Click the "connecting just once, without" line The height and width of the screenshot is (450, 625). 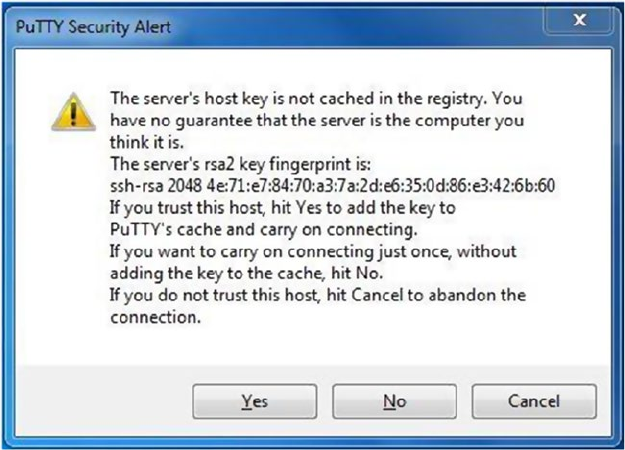pyautogui.click(x=312, y=252)
